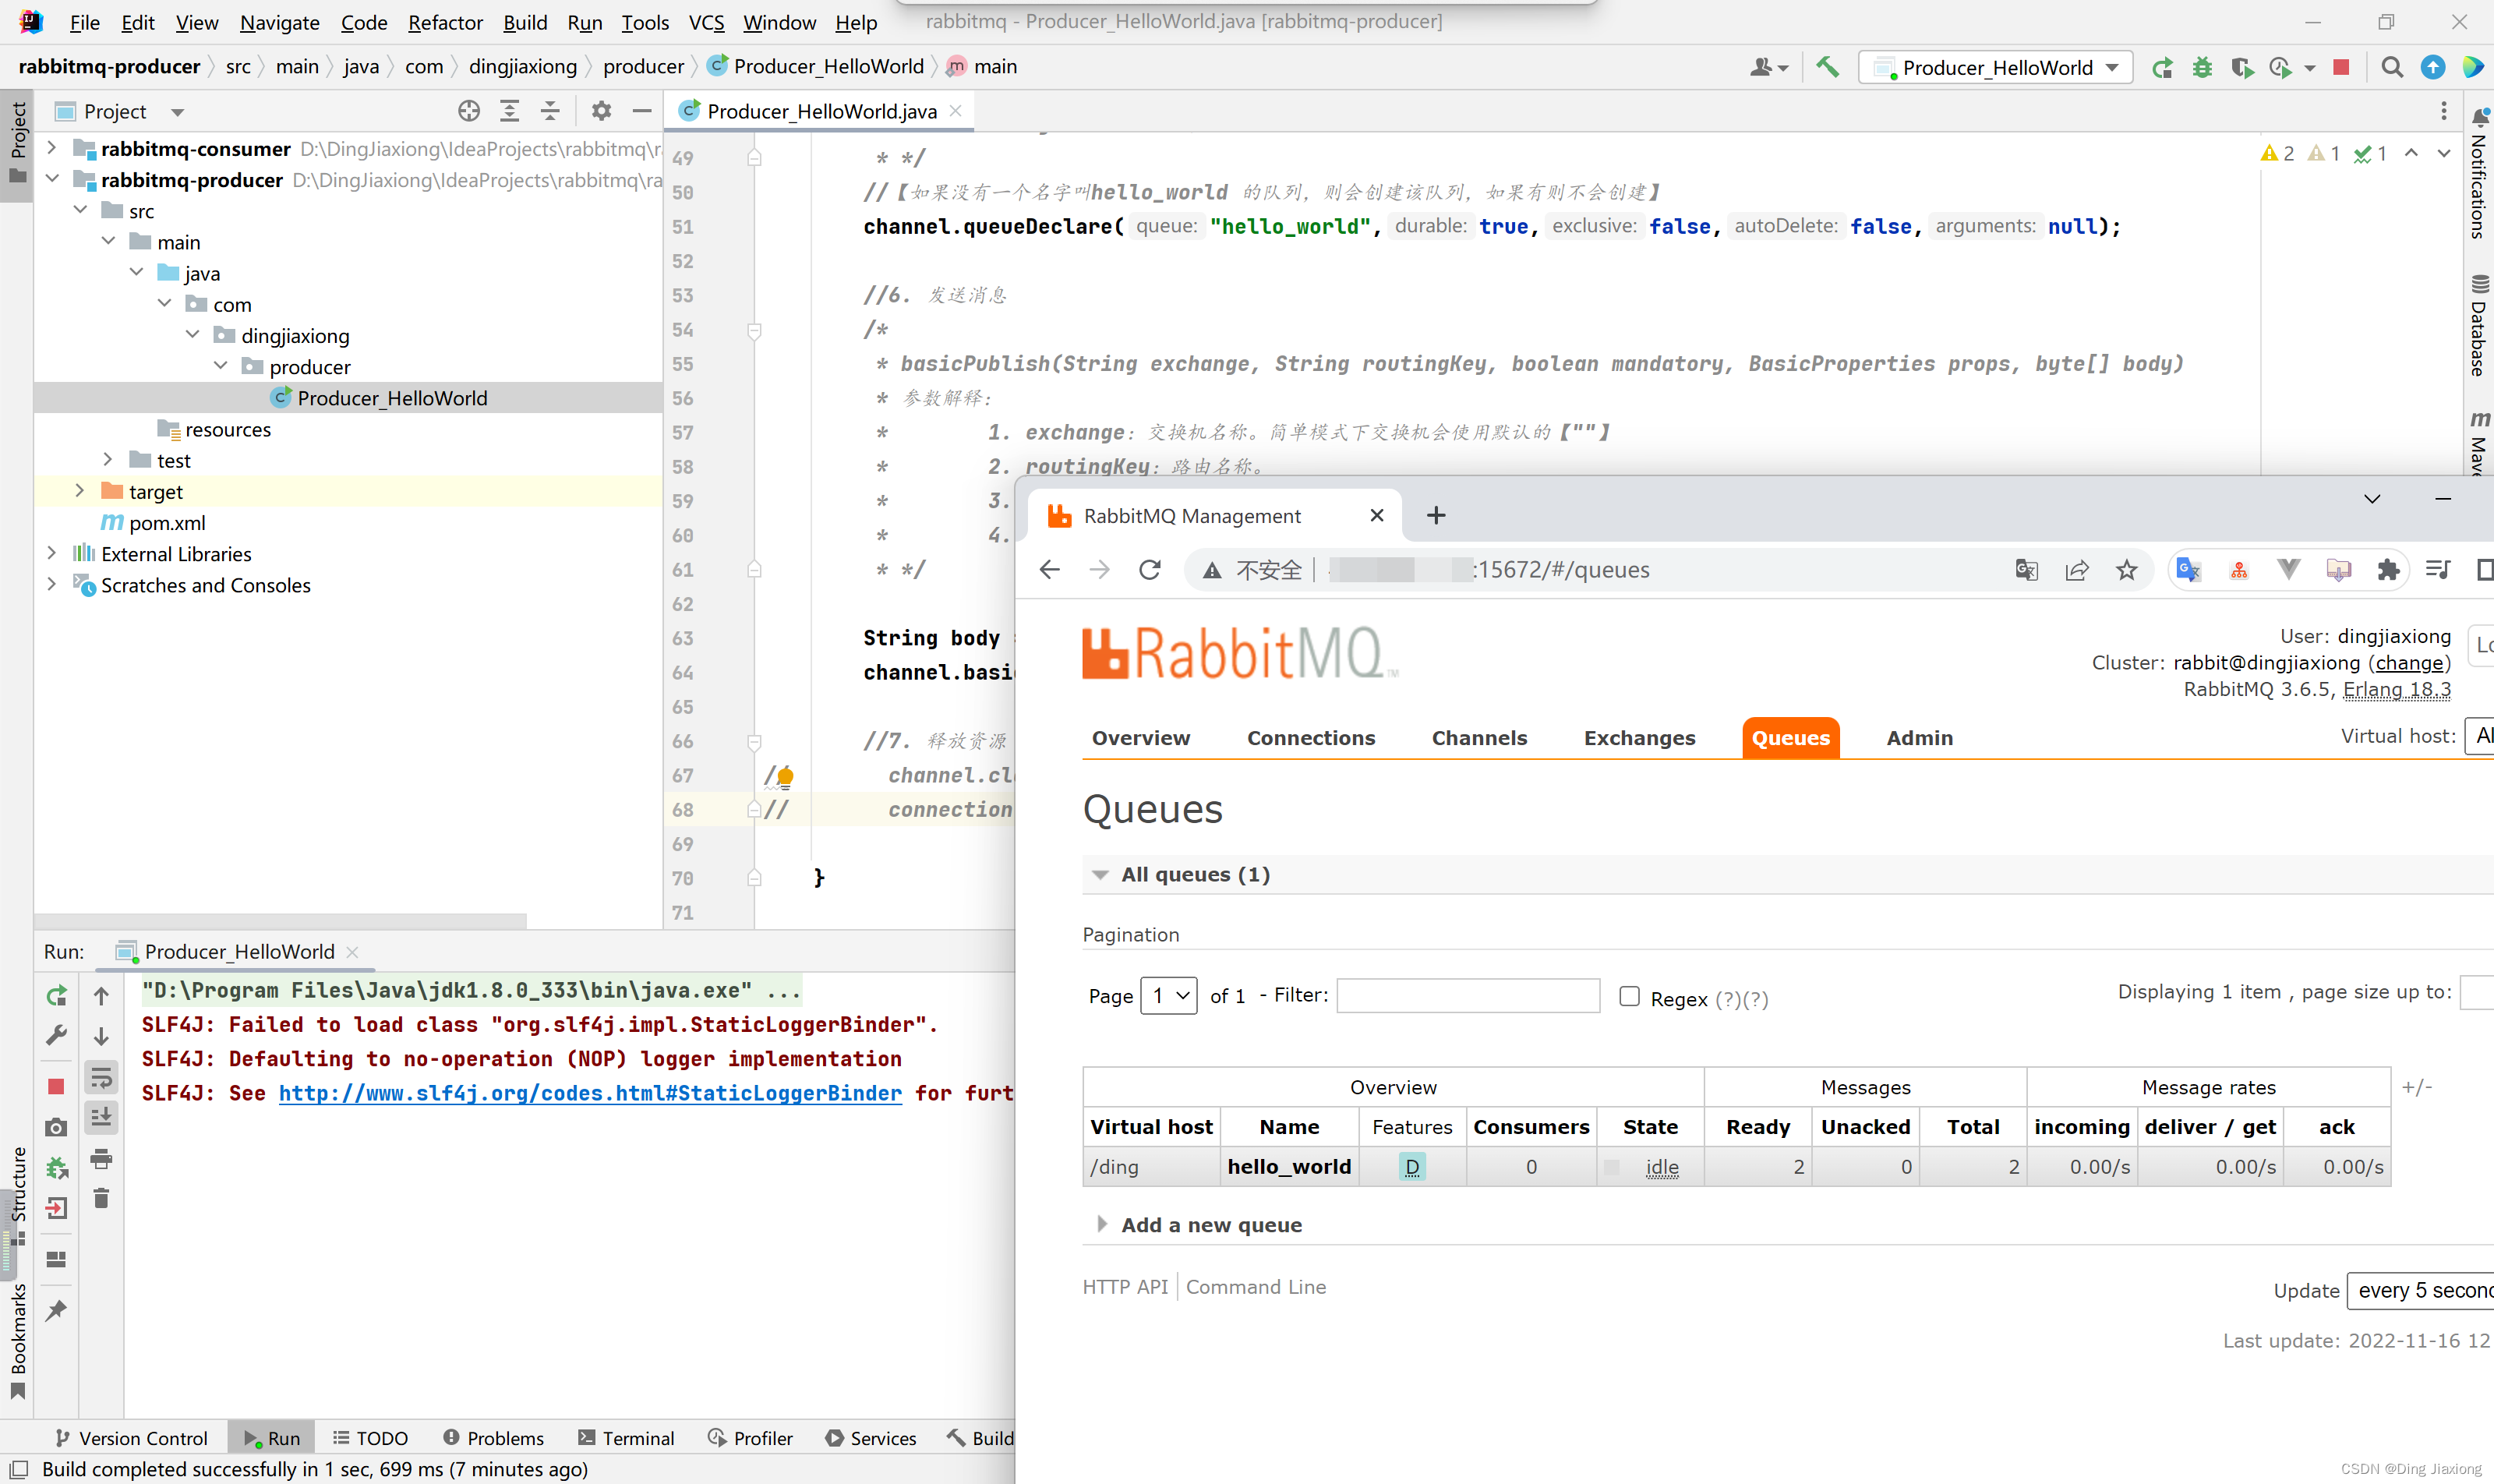
Task: Expand the target folder
Action: [x=80, y=491]
